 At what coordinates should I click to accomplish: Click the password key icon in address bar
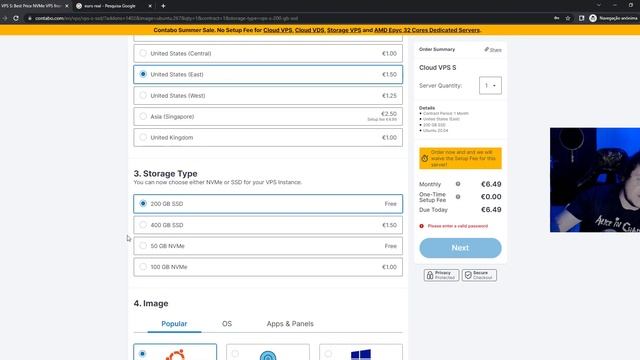point(556,18)
